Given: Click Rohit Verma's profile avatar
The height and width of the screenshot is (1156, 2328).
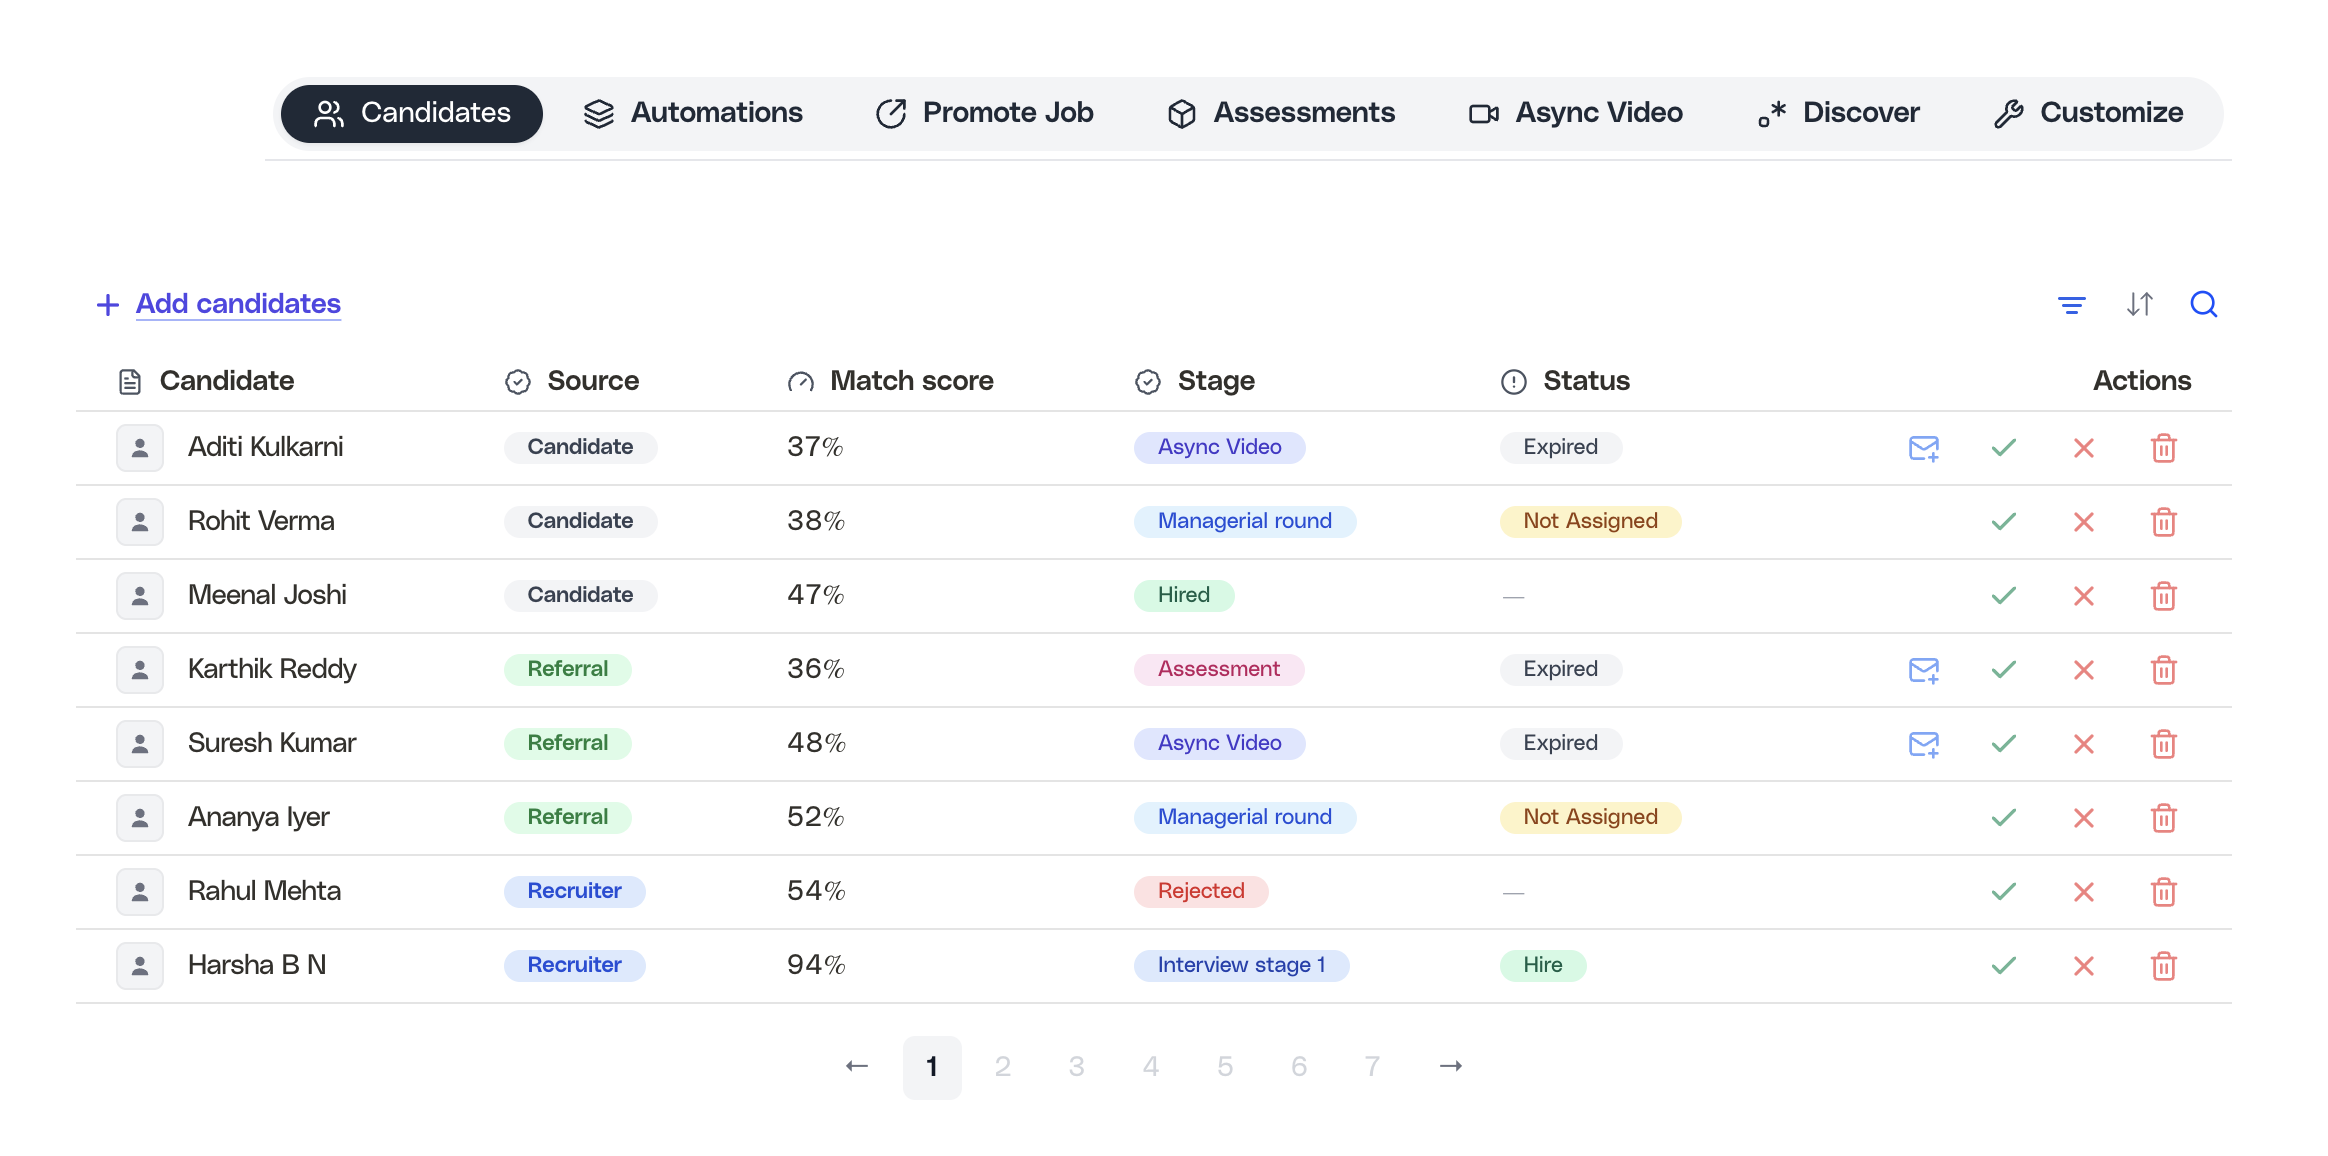Looking at the screenshot, I should pyautogui.click(x=140, y=521).
